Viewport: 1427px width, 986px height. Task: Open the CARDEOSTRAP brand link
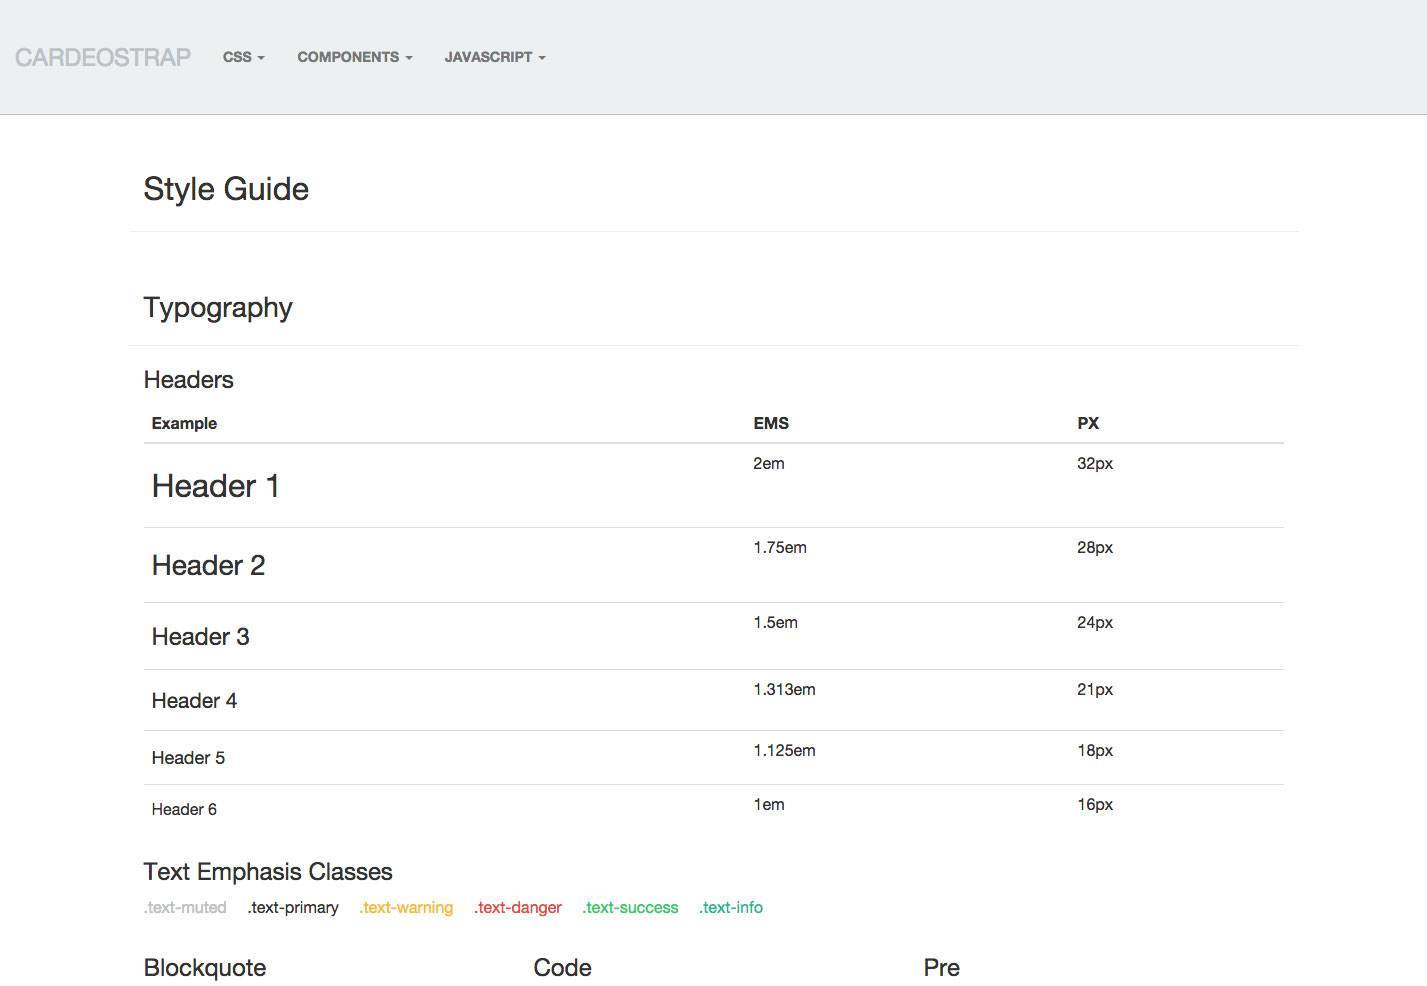pyautogui.click(x=103, y=57)
